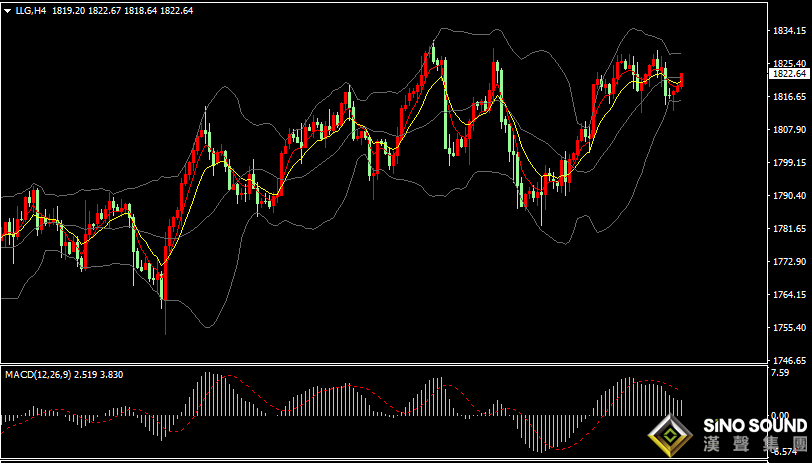
Task: Click the last red candlestick on the chart
Action: click(682, 80)
